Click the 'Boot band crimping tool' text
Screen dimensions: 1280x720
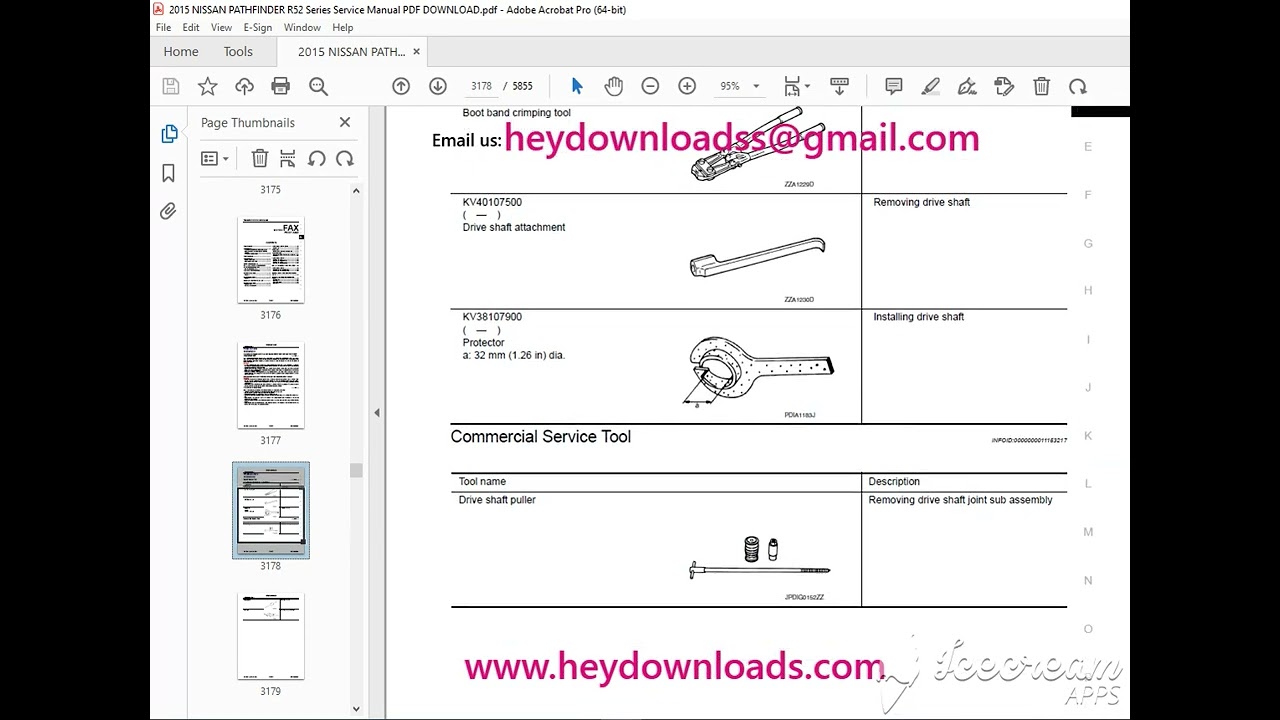pos(516,113)
